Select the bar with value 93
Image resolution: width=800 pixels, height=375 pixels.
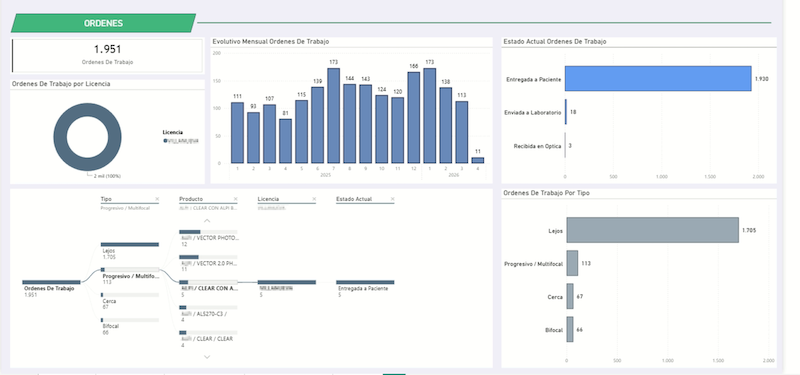coord(253,138)
